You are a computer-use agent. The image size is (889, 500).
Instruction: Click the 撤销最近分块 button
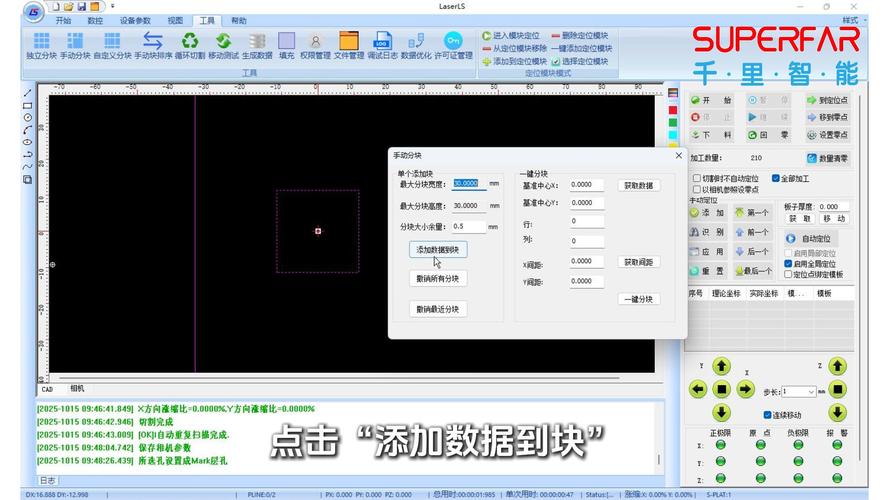[x=438, y=309]
